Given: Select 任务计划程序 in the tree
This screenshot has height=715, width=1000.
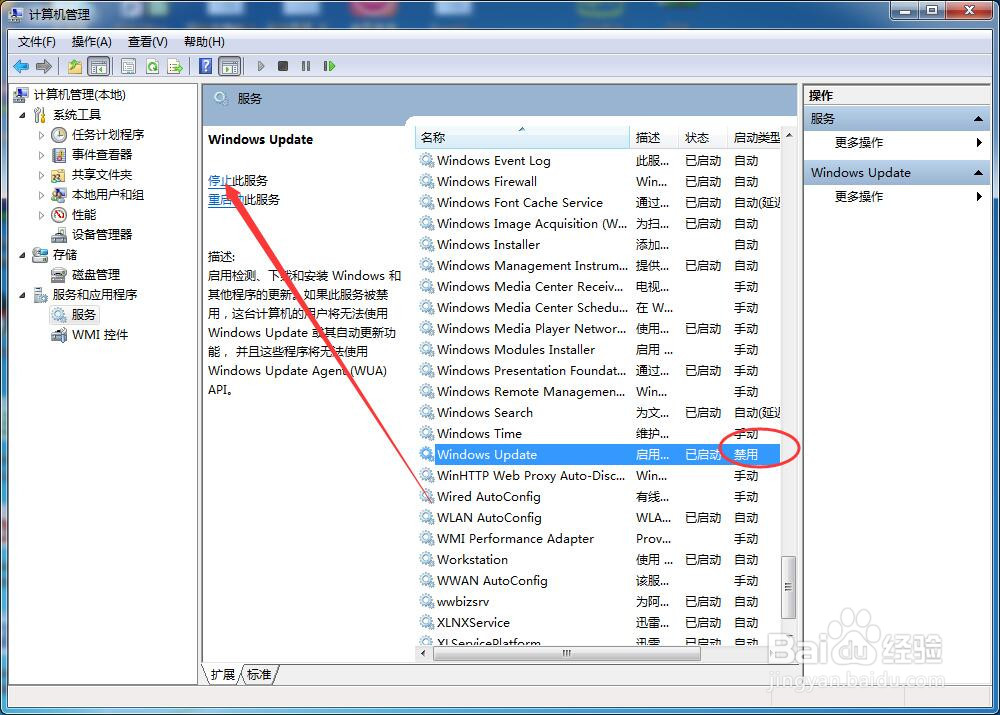Looking at the screenshot, I should (108, 135).
